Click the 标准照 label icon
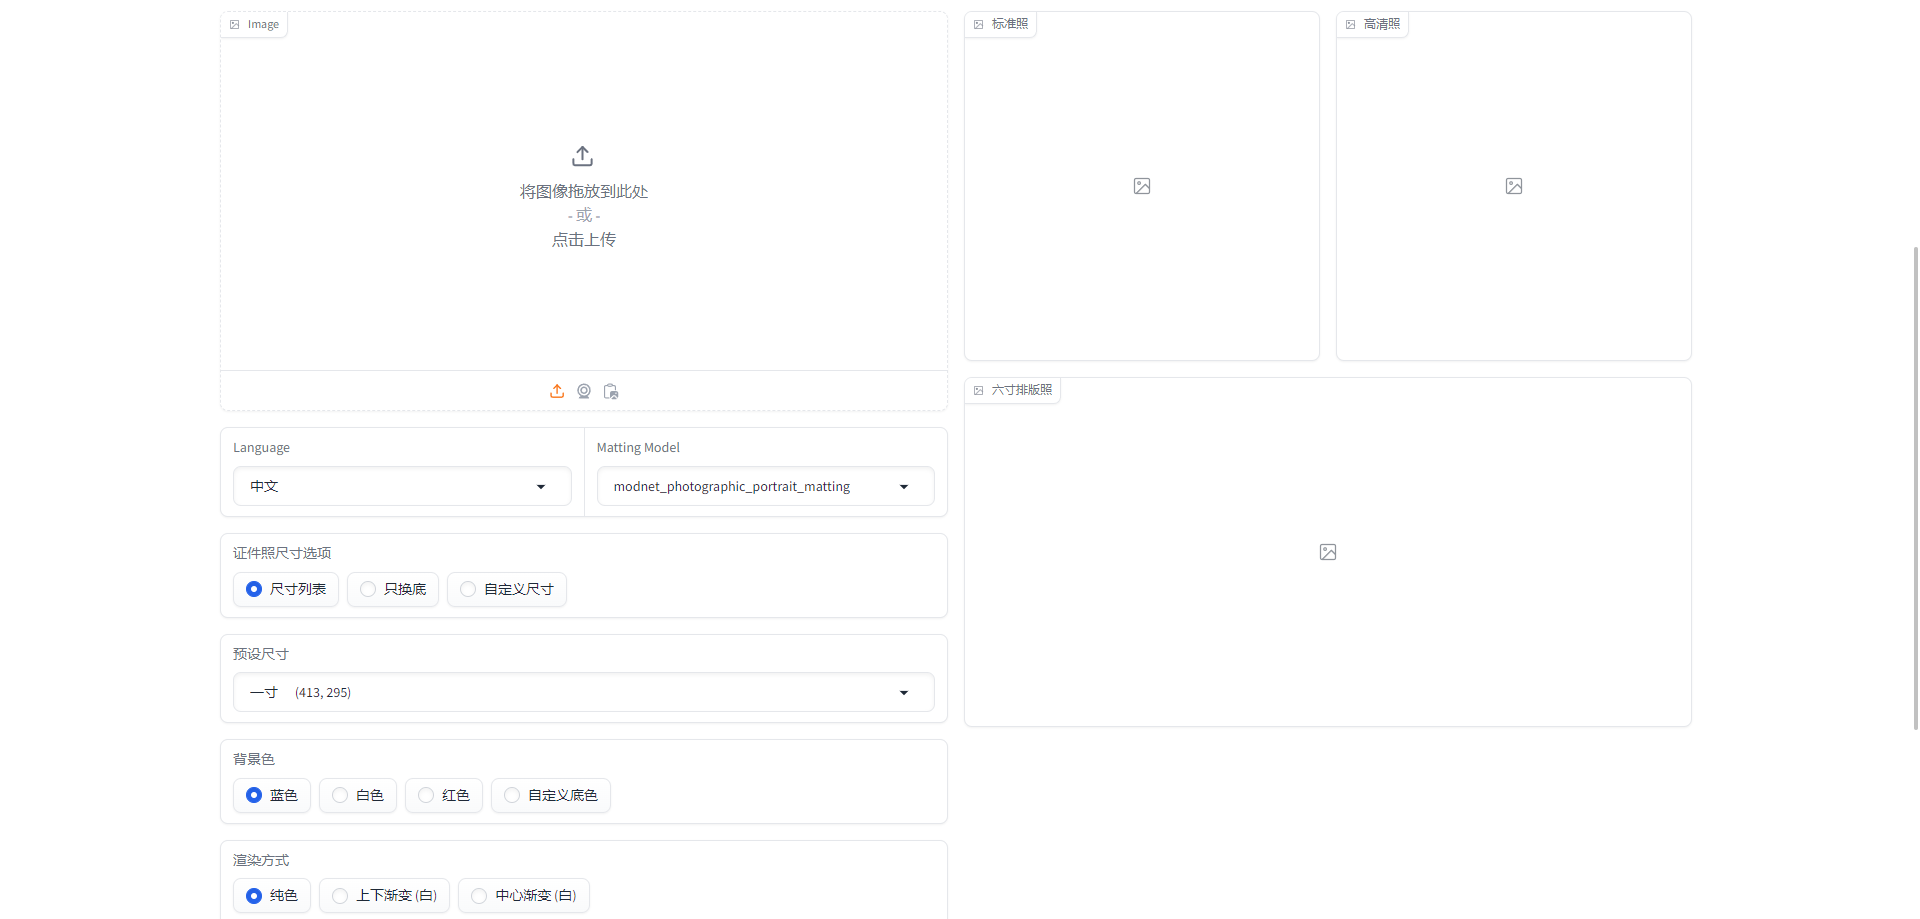Viewport: 1920px width, 919px height. [979, 24]
